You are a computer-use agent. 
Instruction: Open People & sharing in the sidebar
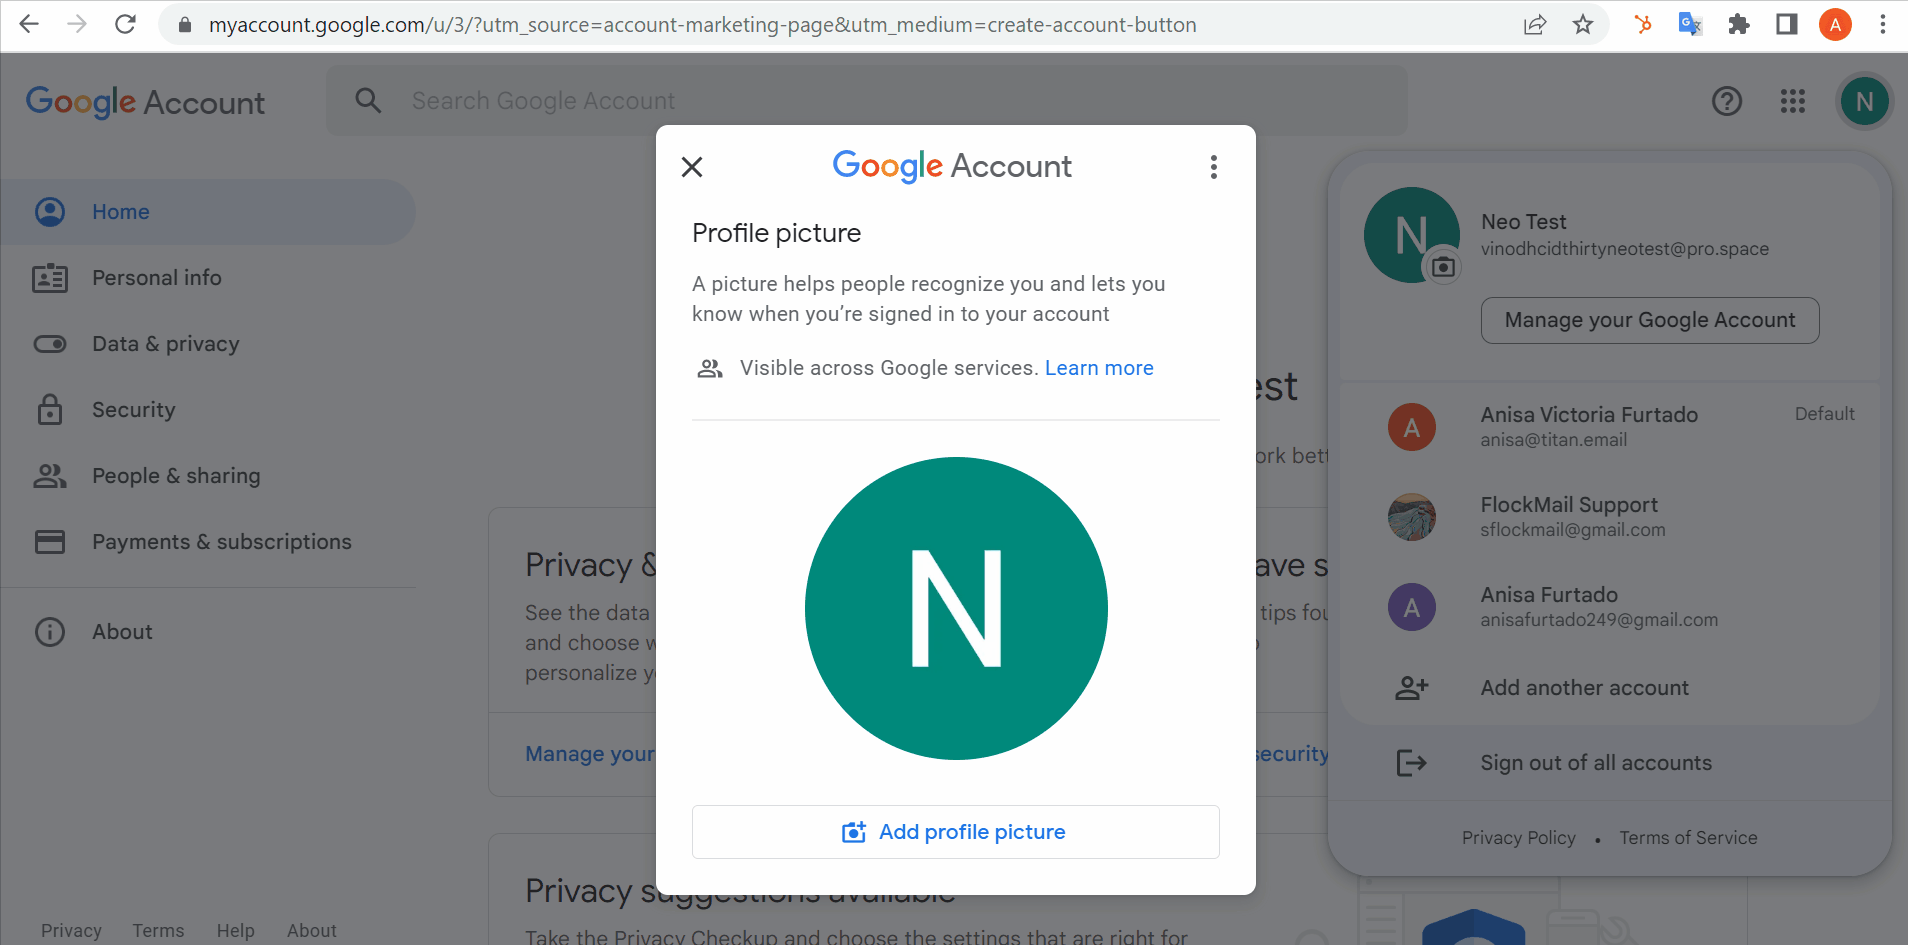(208, 476)
